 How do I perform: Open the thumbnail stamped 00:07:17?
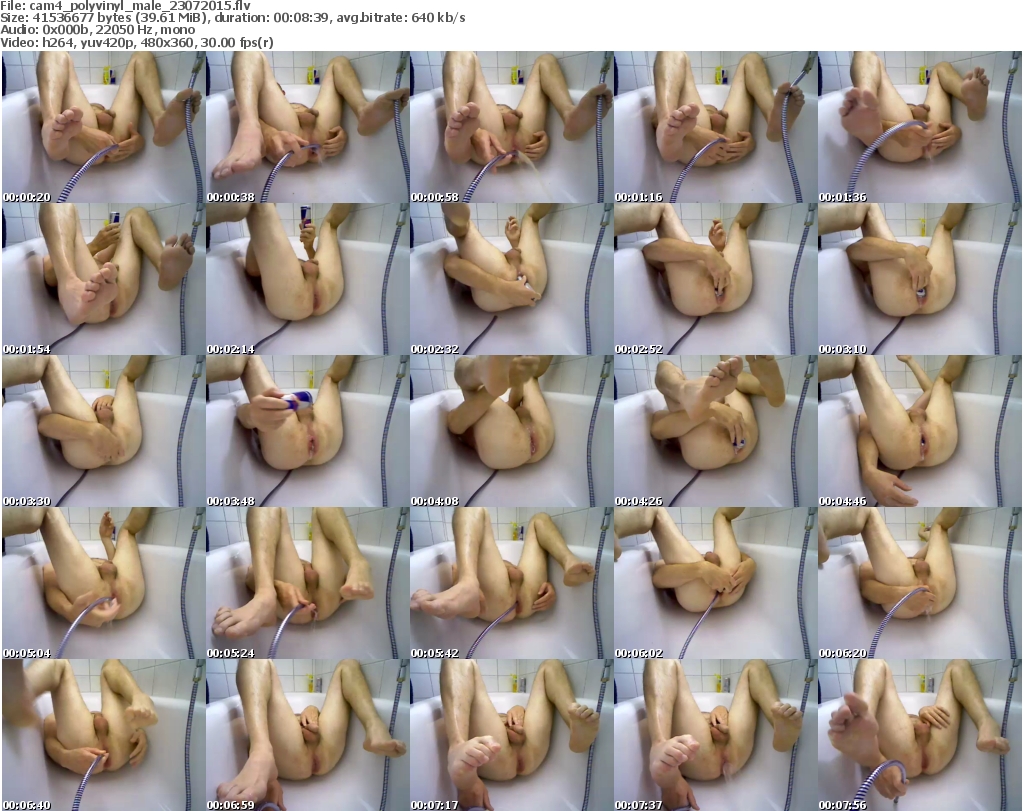click(x=511, y=735)
